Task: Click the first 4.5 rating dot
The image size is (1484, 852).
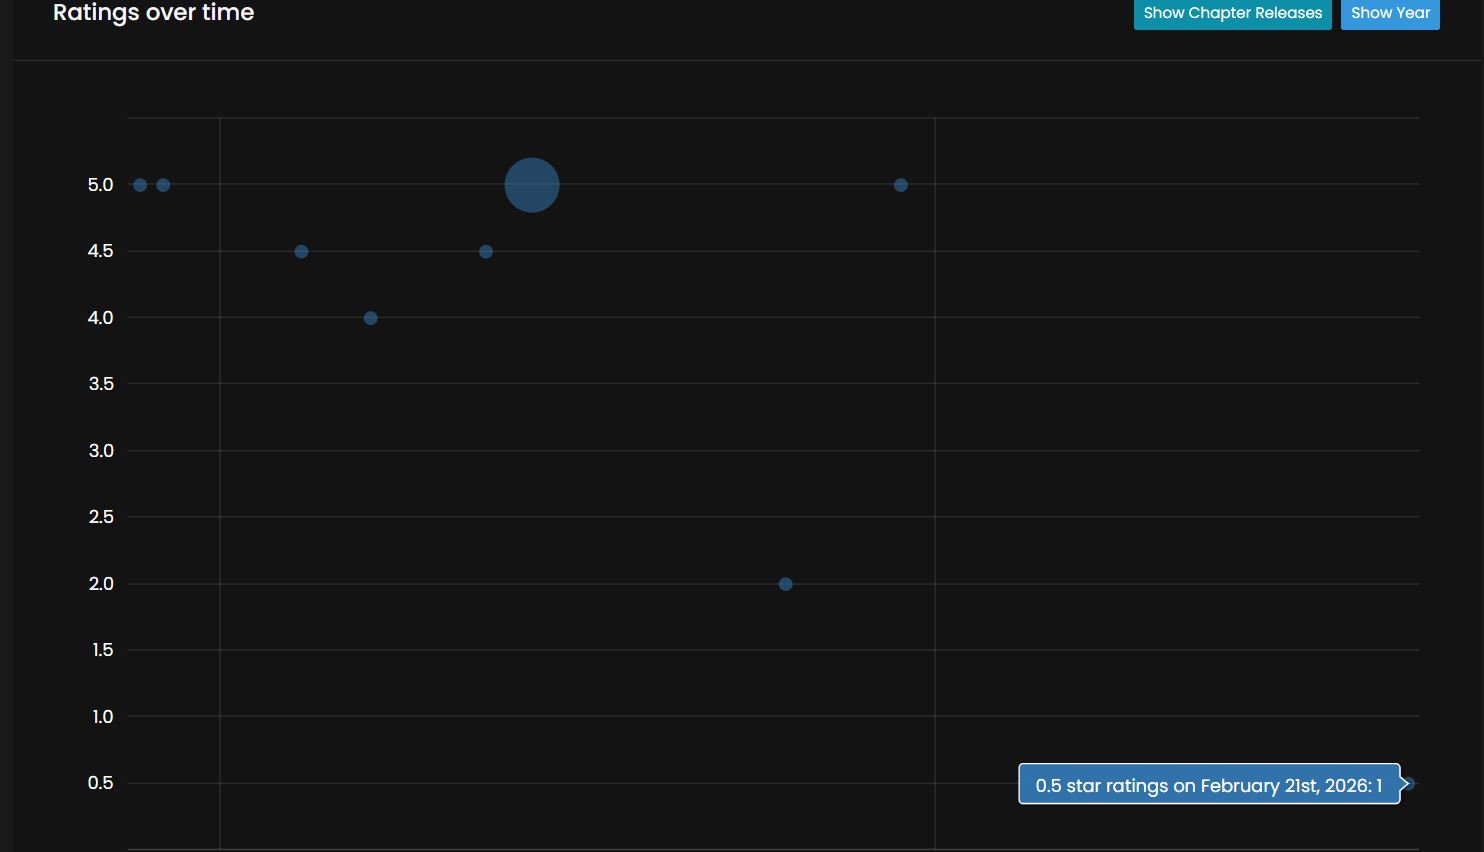Action: (x=302, y=252)
